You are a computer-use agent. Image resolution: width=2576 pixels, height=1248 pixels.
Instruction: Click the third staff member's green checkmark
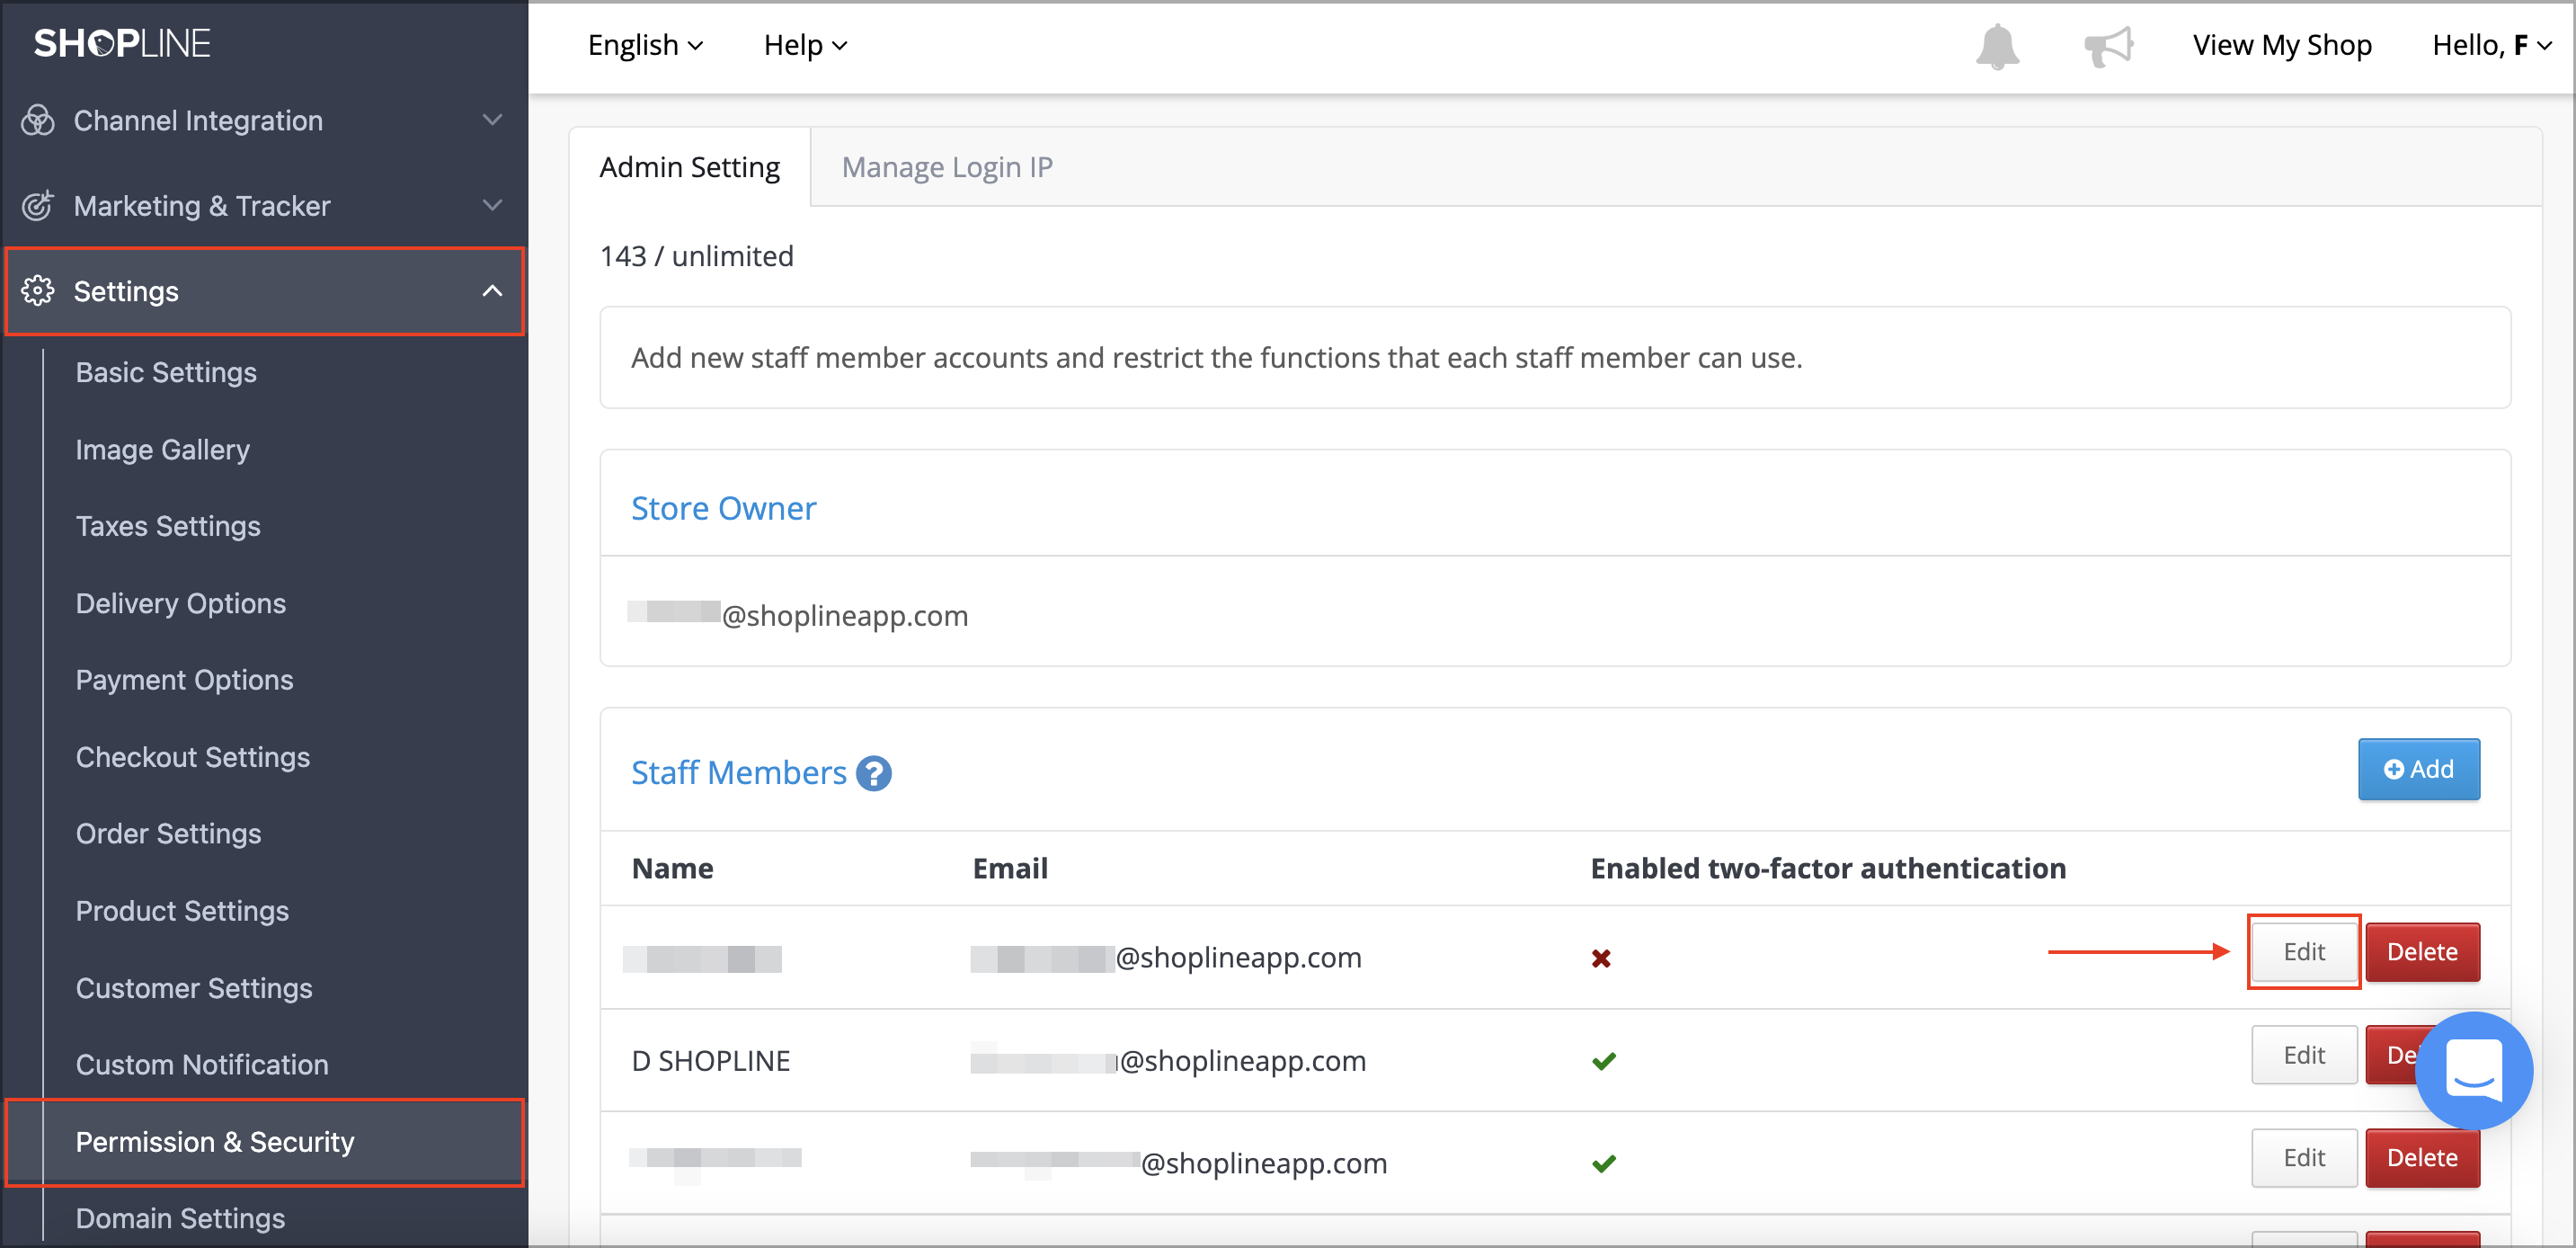(1603, 1163)
